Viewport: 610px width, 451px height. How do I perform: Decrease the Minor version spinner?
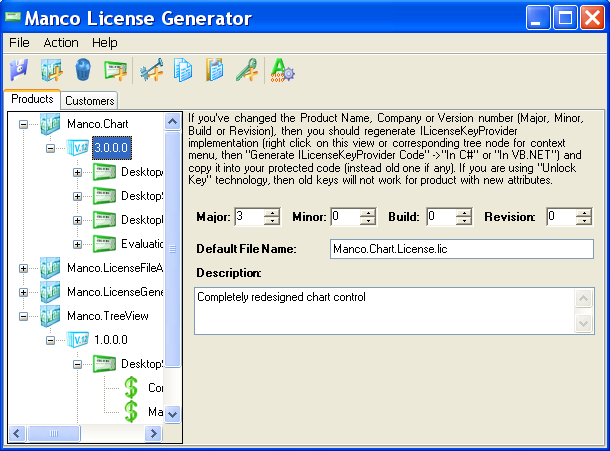[x=368, y=221]
